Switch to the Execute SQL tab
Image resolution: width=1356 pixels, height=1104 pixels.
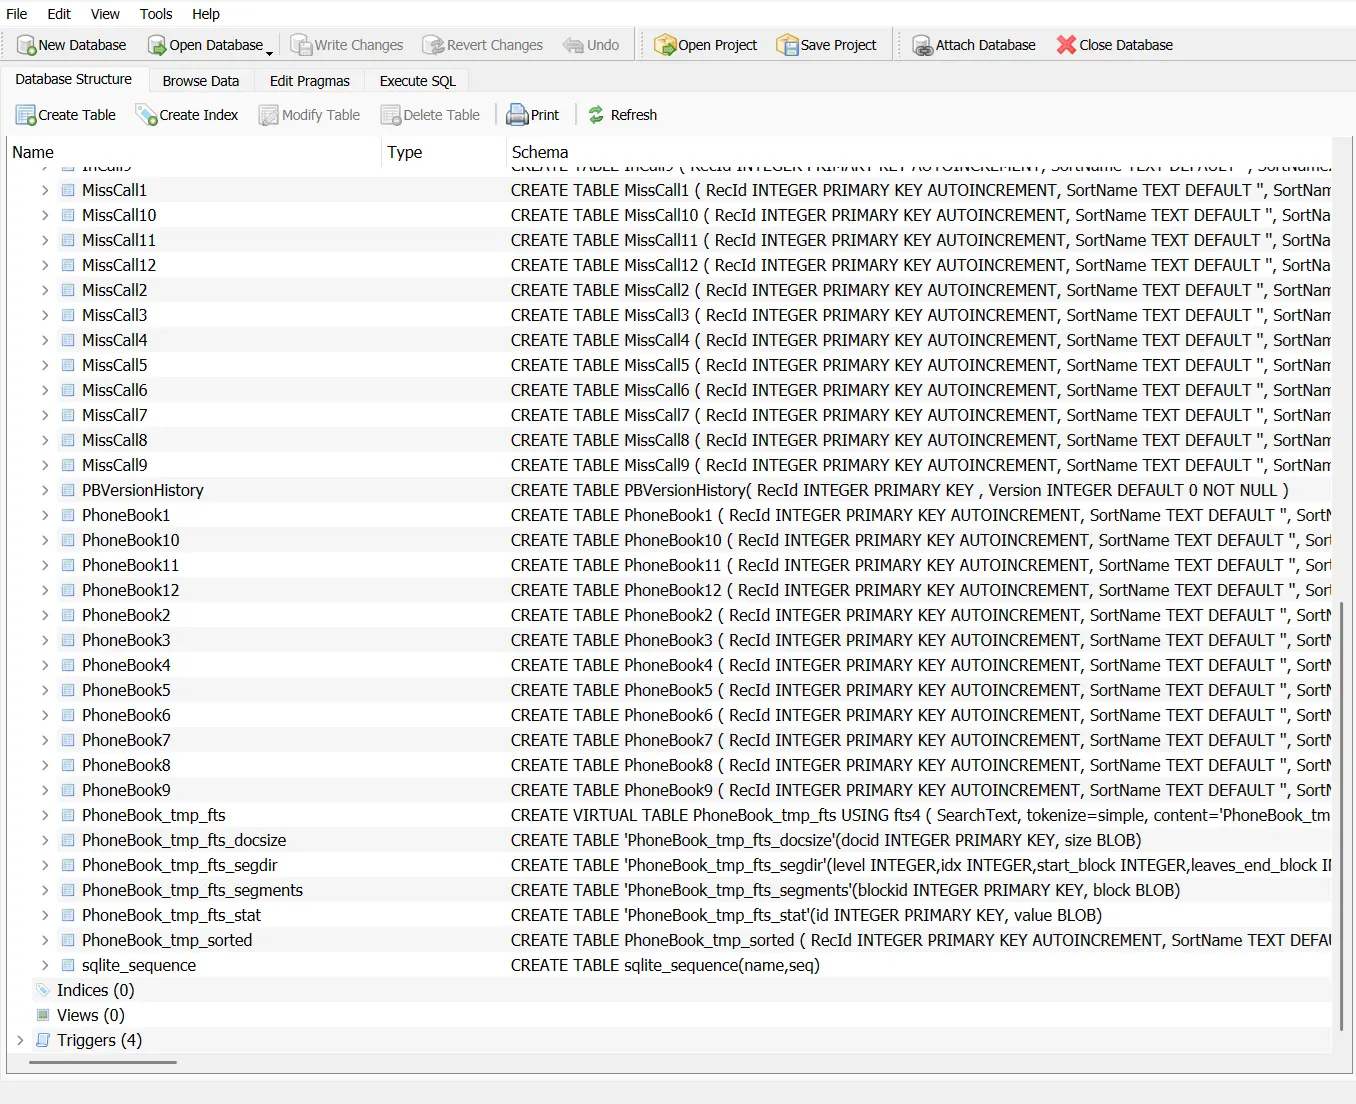[418, 81]
